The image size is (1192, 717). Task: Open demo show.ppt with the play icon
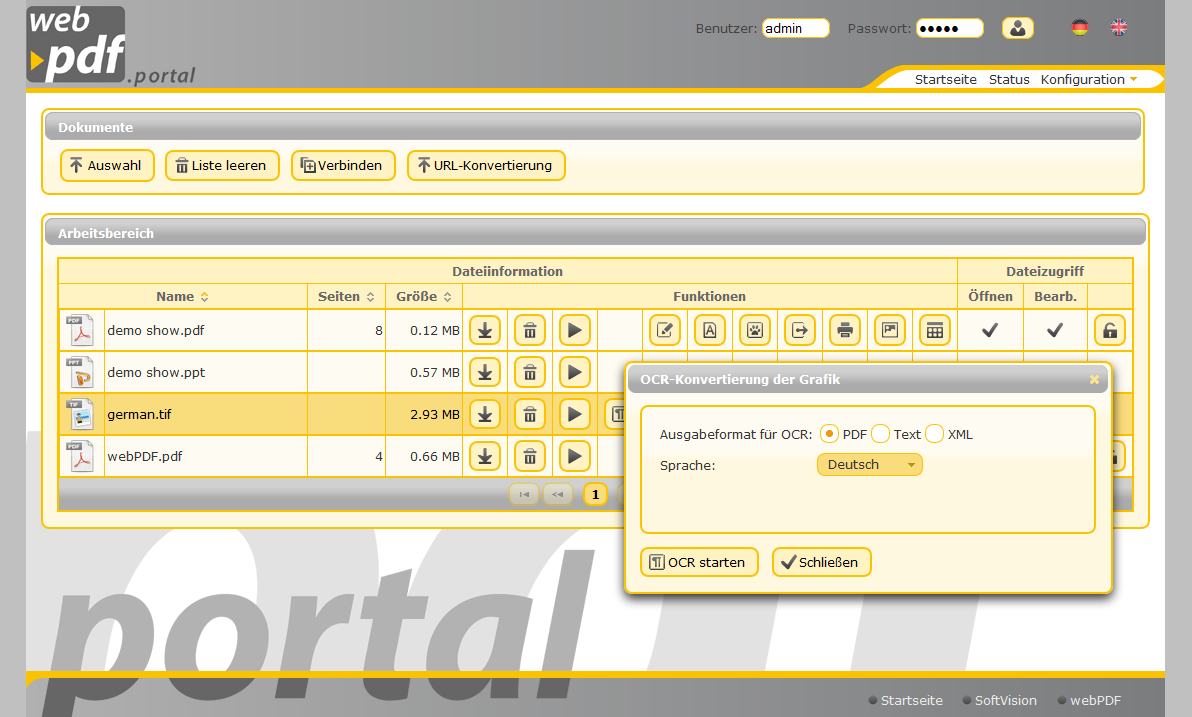[x=575, y=371]
